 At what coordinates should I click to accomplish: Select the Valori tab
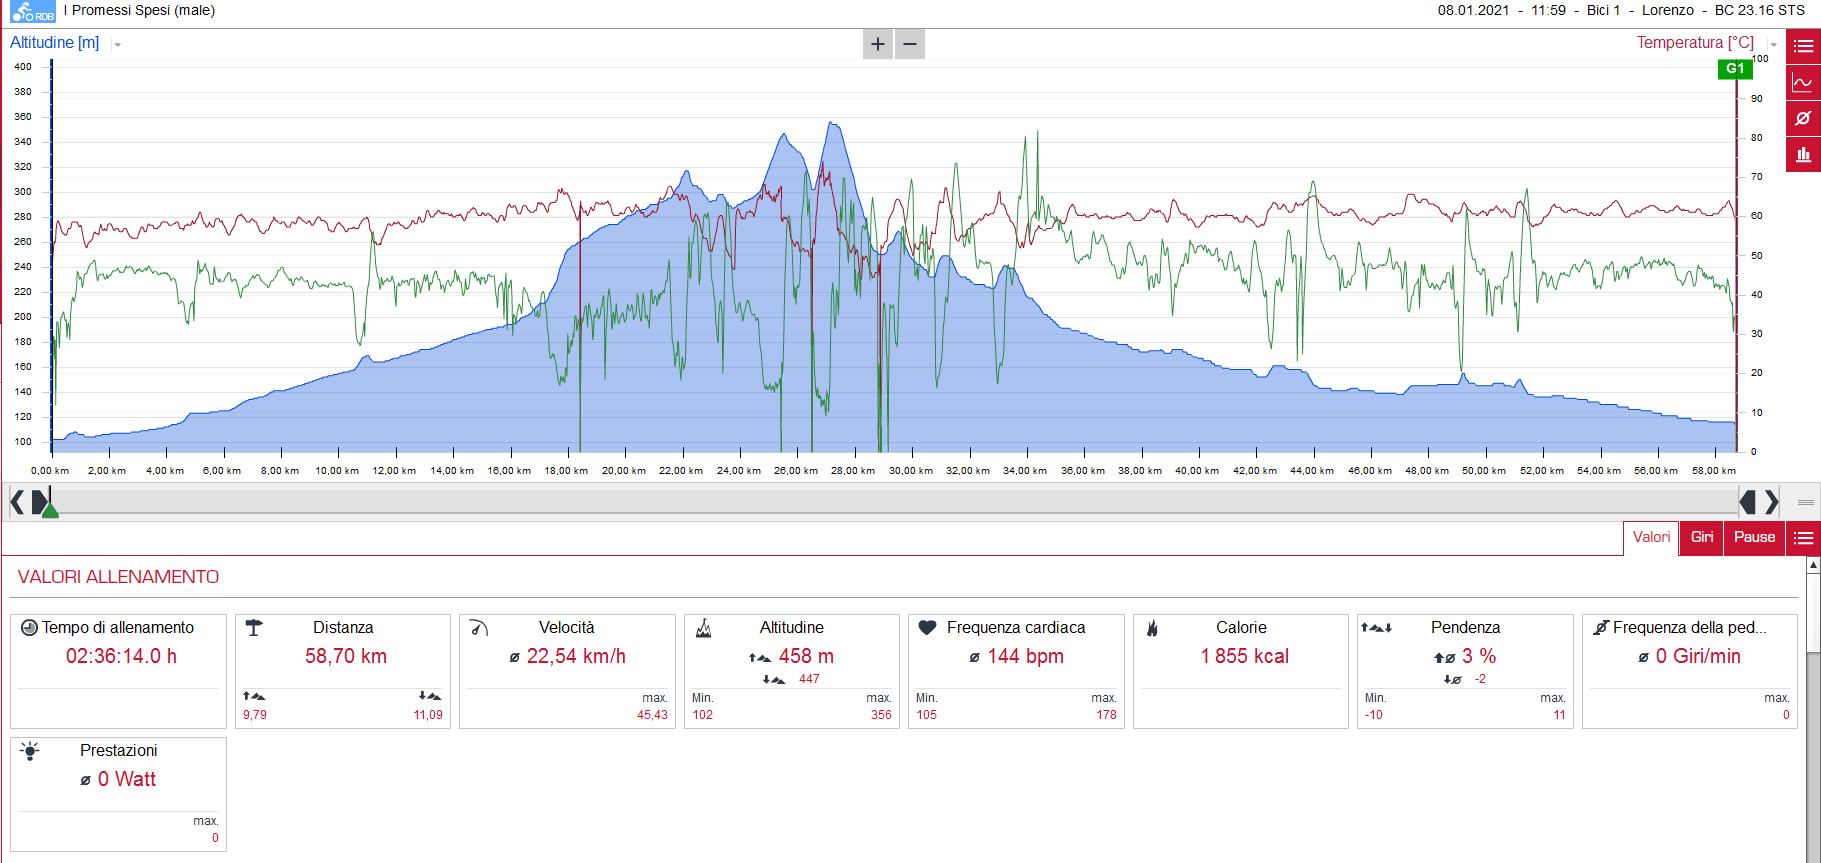point(1651,538)
